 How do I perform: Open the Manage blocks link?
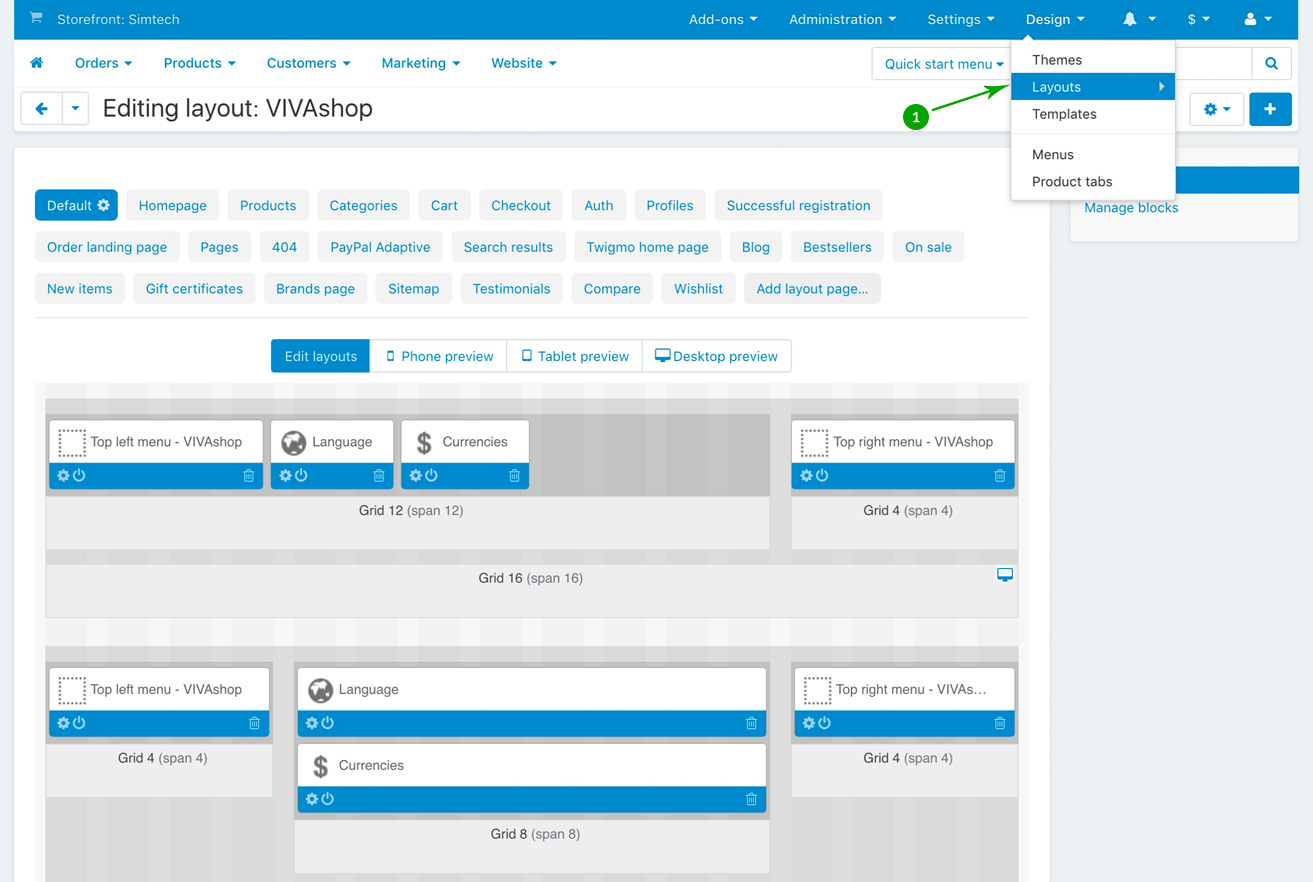(1131, 208)
